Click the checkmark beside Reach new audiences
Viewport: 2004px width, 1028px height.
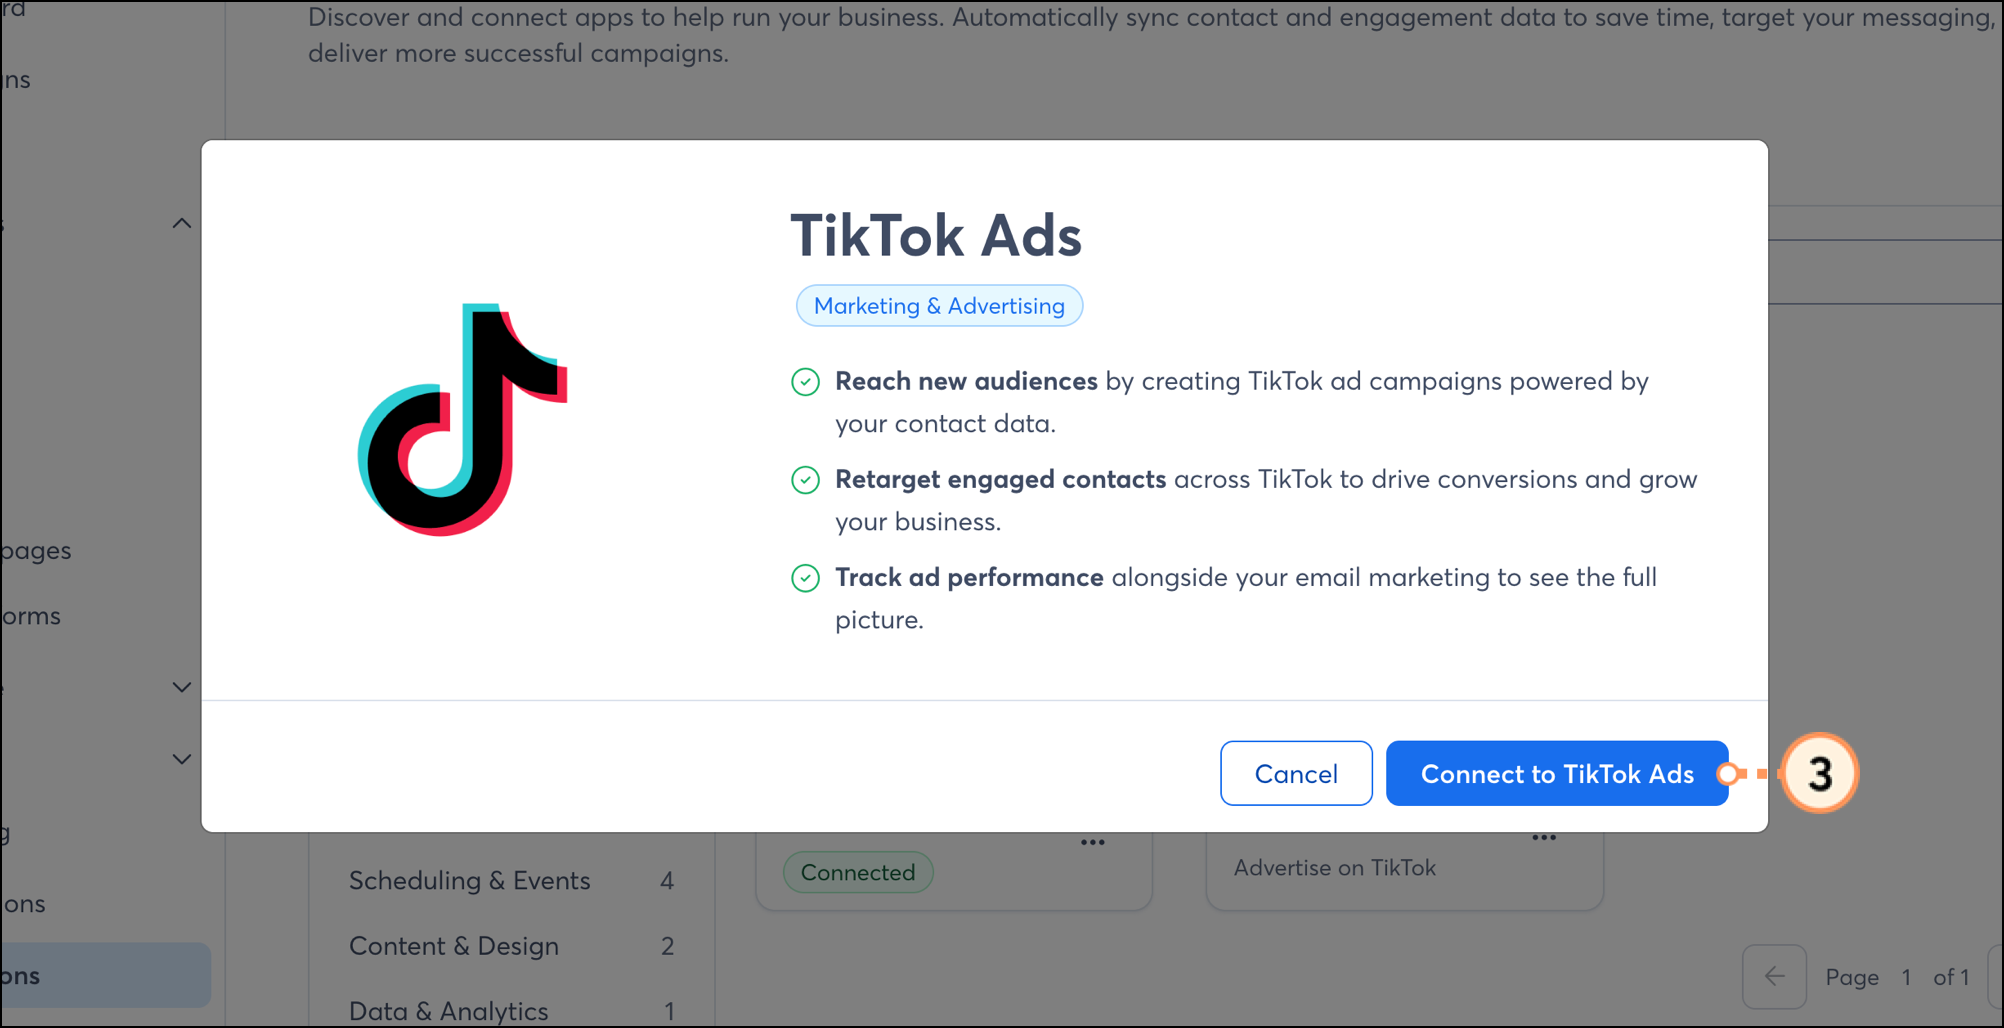tap(806, 381)
